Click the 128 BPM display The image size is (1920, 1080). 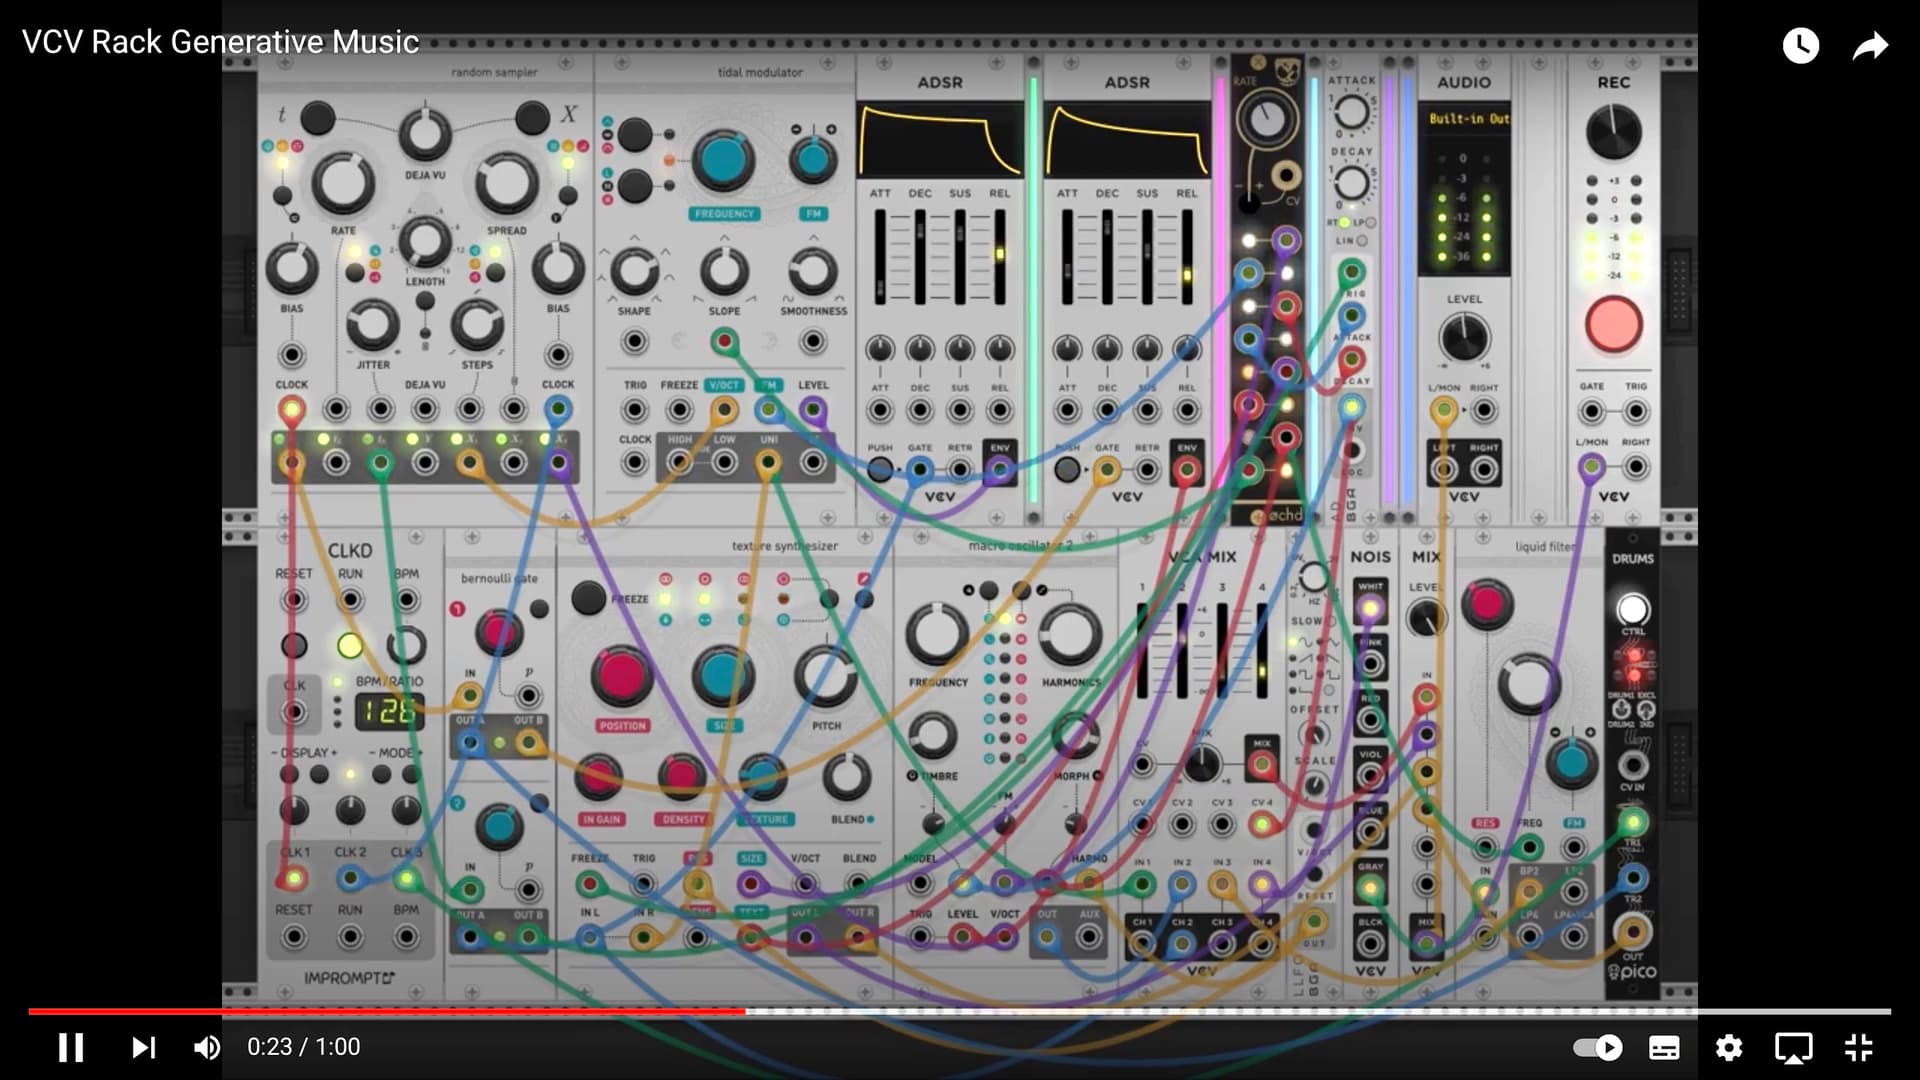(x=388, y=711)
